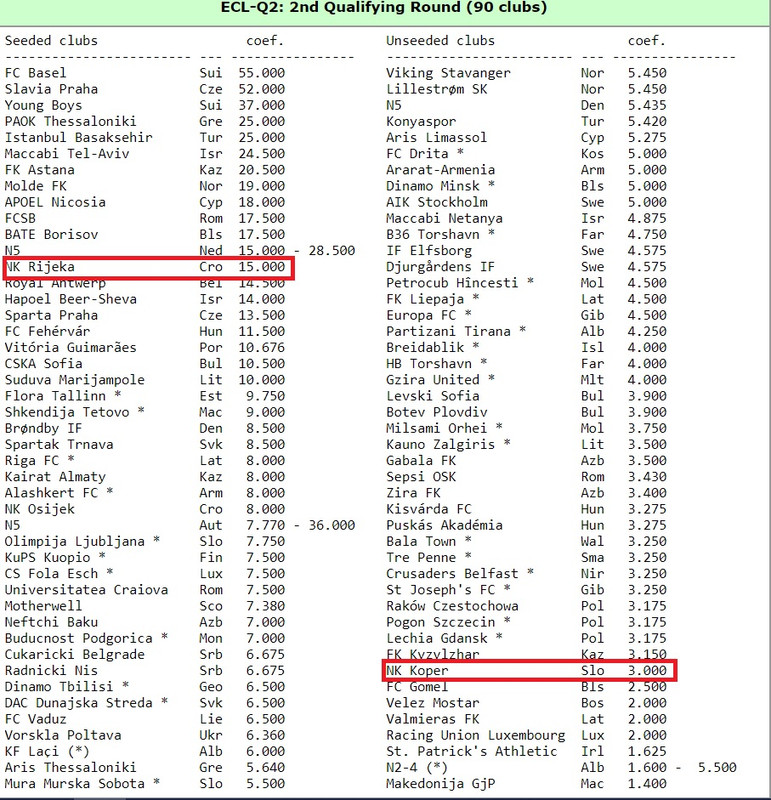The height and width of the screenshot is (800, 771).
Task: Click FC Fehérvár entry
Action: (x=47, y=332)
